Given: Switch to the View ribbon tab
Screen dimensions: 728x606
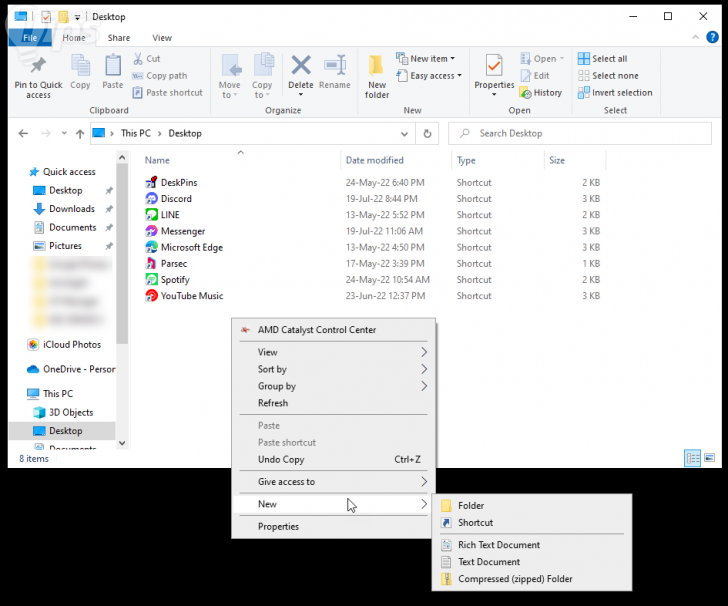Looking at the screenshot, I should pos(162,38).
